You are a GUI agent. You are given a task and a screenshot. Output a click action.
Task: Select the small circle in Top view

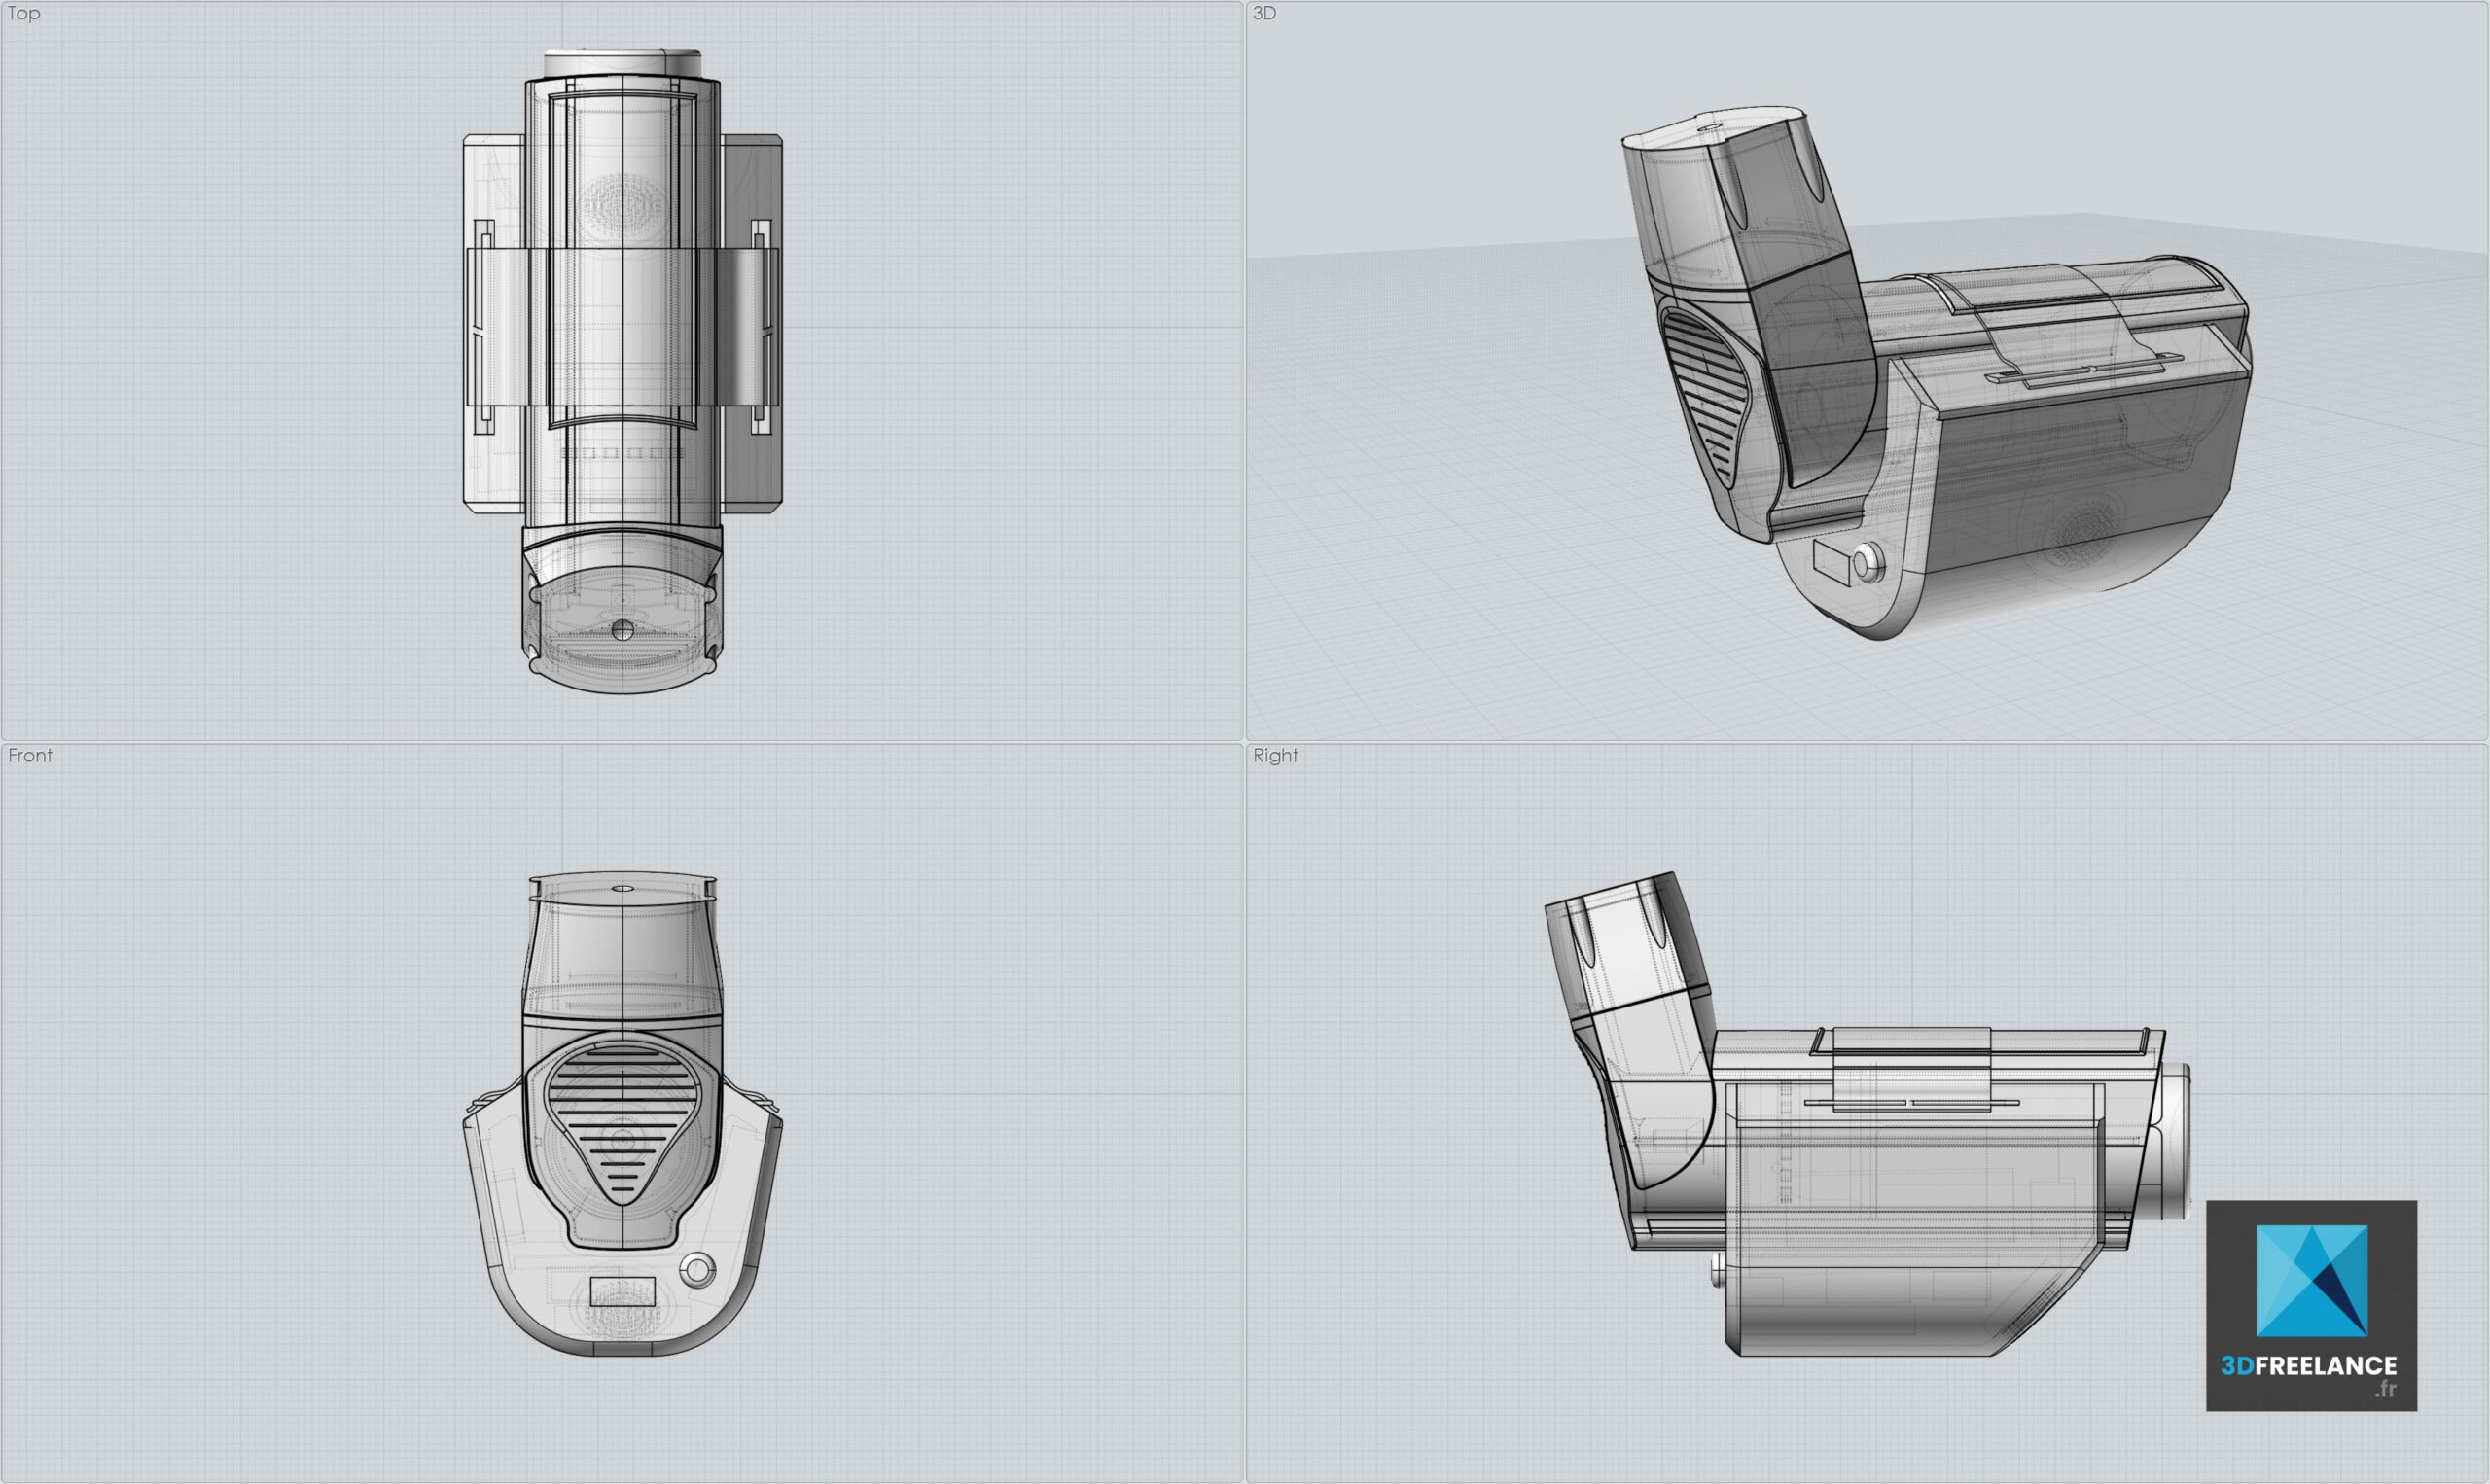622,630
